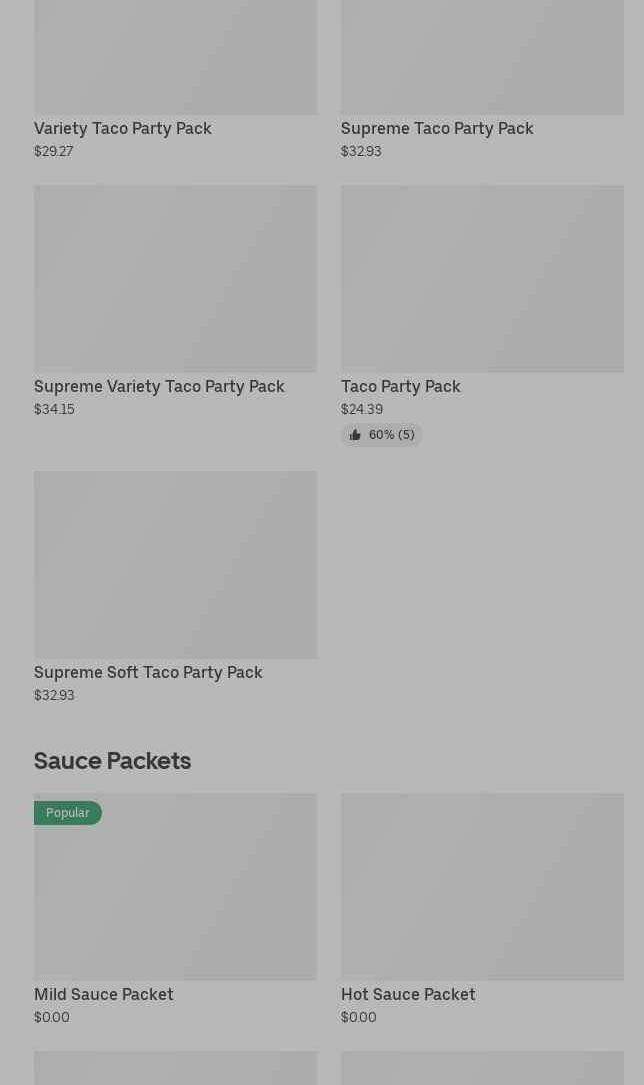The image size is (644, 1085).
Task: Choose the Supreme Soft Taco Party Pack title
Action: pos(148,672)
